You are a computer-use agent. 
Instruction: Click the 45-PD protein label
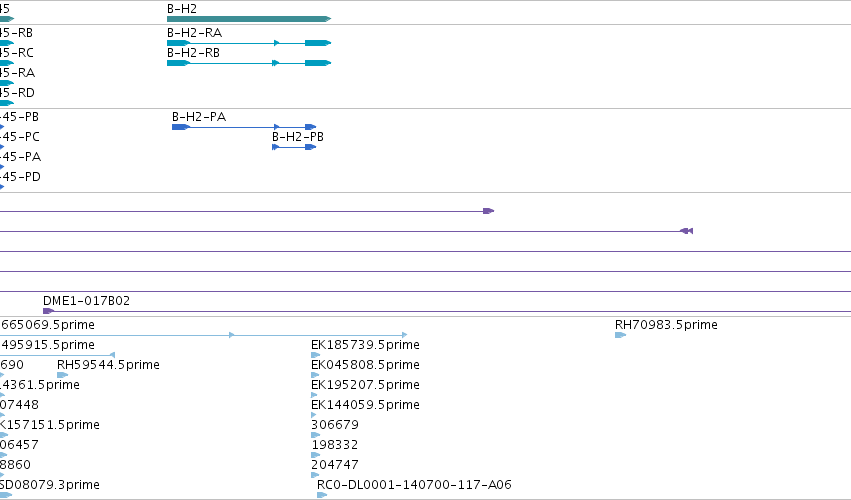(x=20, y=177)
